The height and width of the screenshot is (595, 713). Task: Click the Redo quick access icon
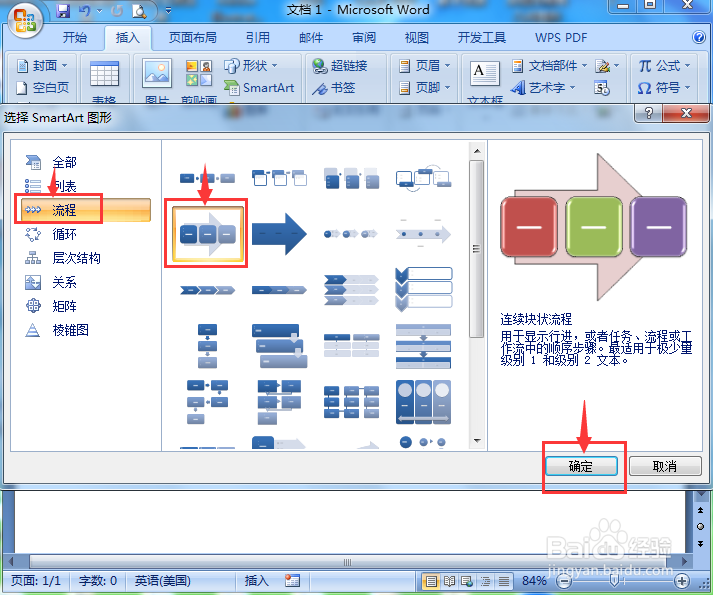tap(117, 10)
